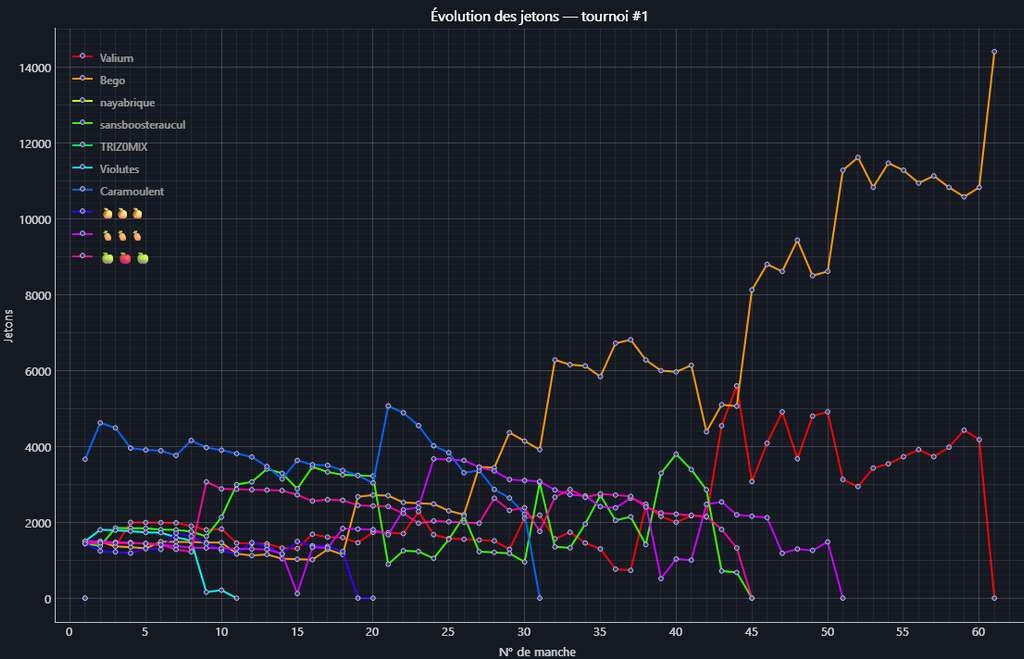The height and width of the screenshot is (659, 1024).
Task: Click the x-axis tick label 25
Action: click(448, 632)
